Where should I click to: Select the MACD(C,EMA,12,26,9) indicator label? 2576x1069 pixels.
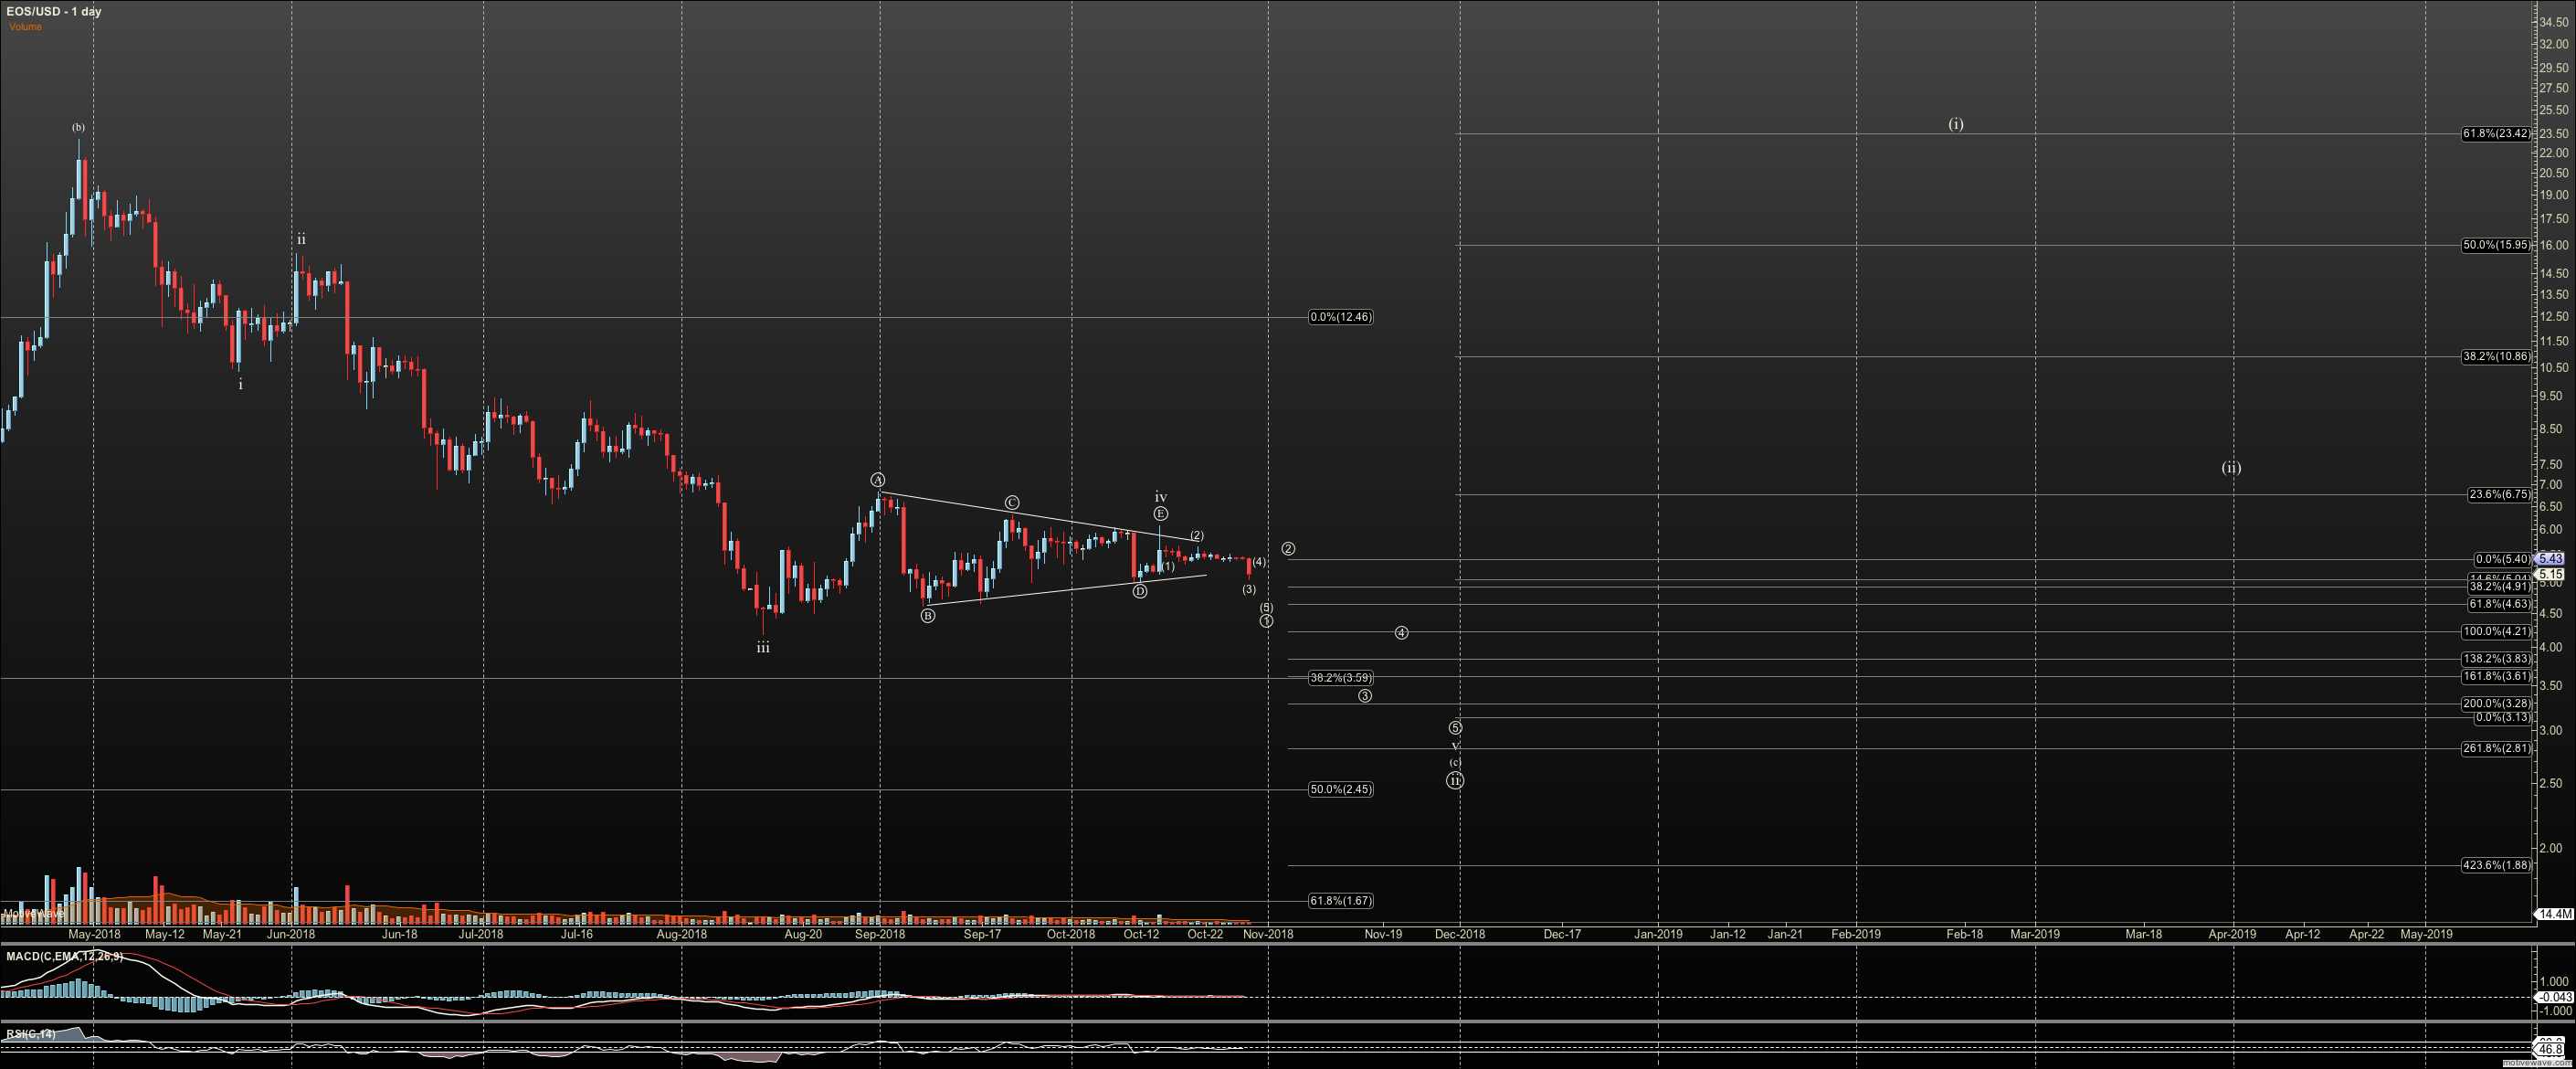65,956
